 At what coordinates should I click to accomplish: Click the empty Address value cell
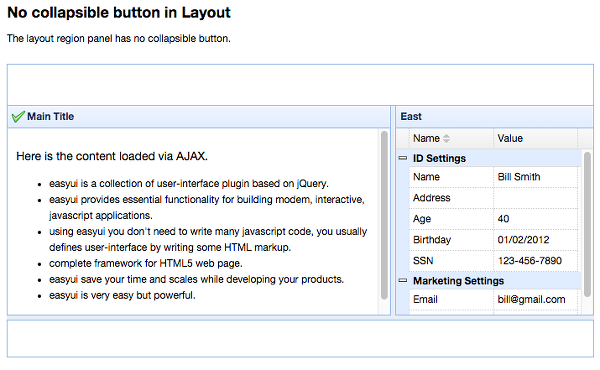pos(535,198)
